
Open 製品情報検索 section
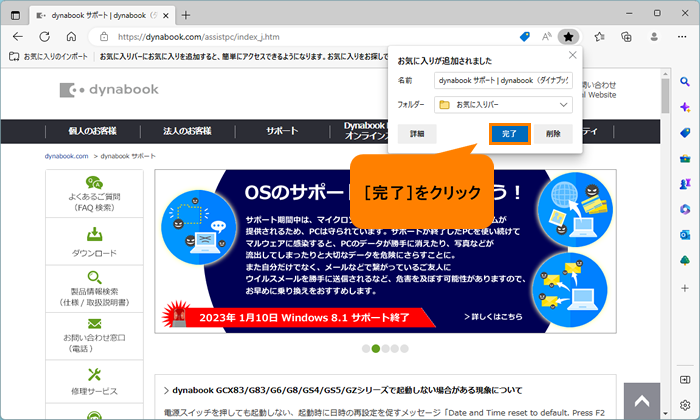(x=94, y=289)
